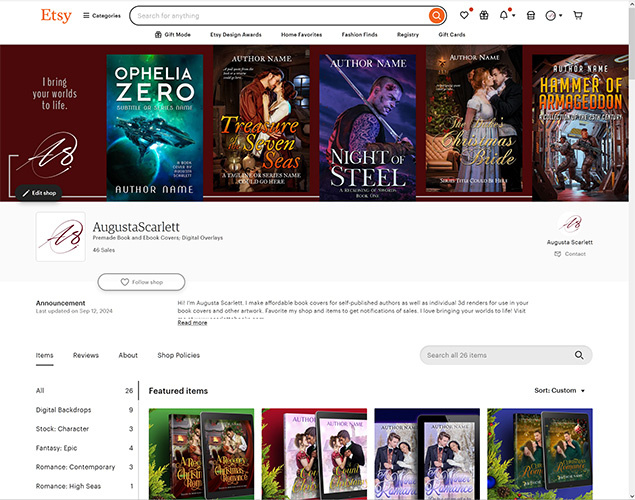Switch to the Shop Policies tab

coord(178,355)
